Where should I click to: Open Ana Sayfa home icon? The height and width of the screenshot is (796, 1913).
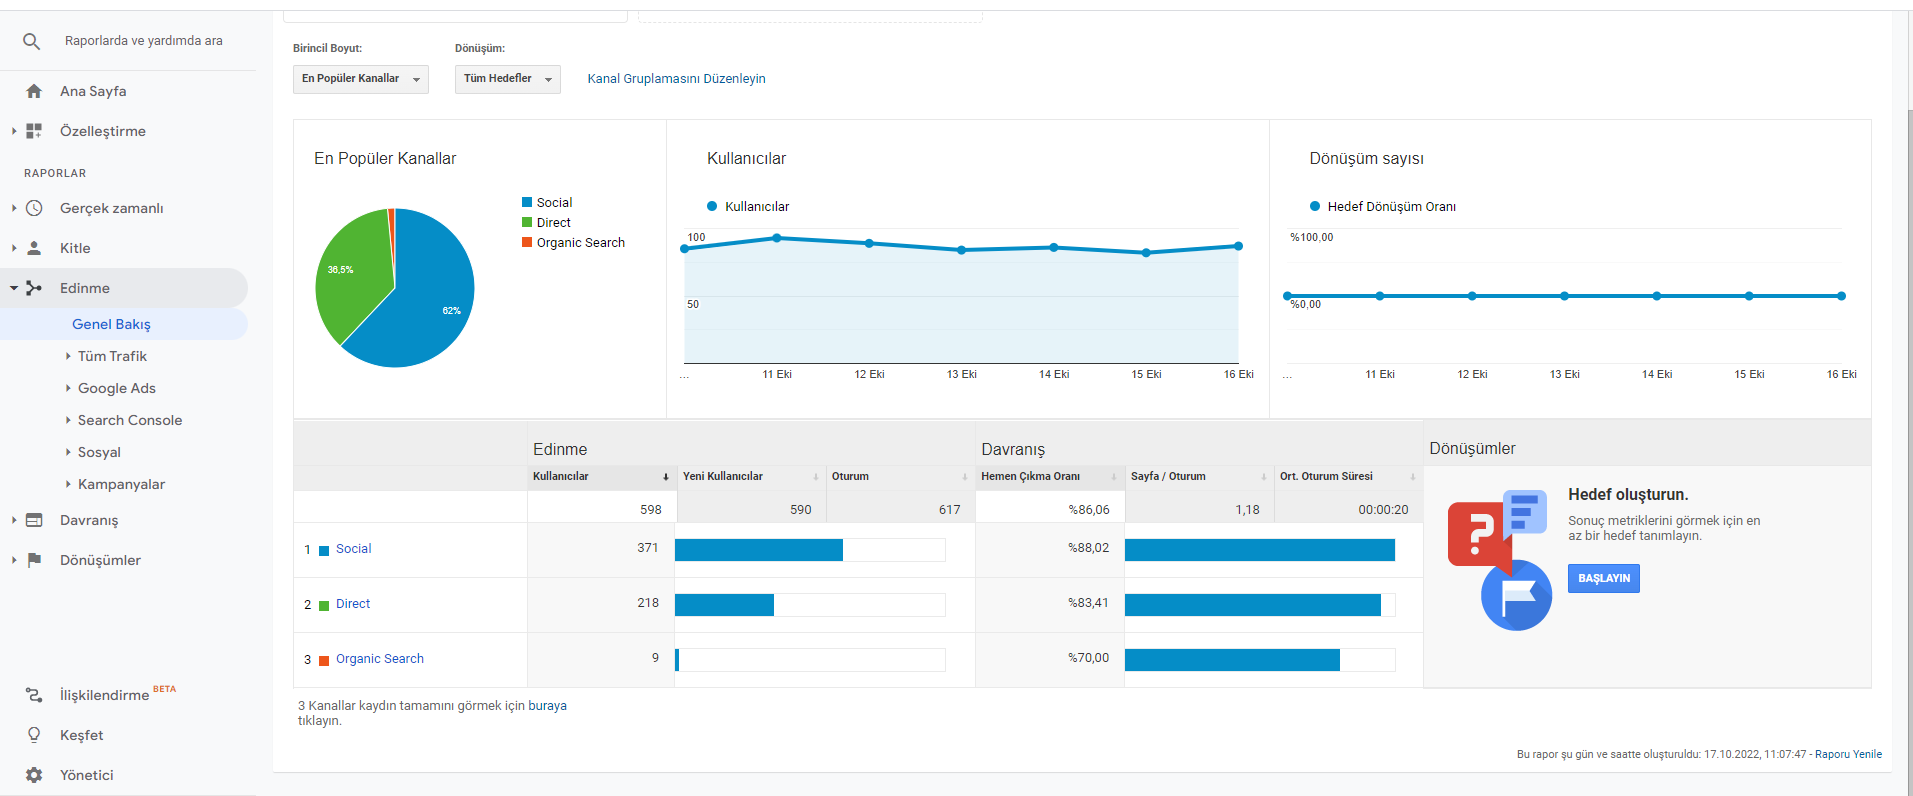point(34,91)
